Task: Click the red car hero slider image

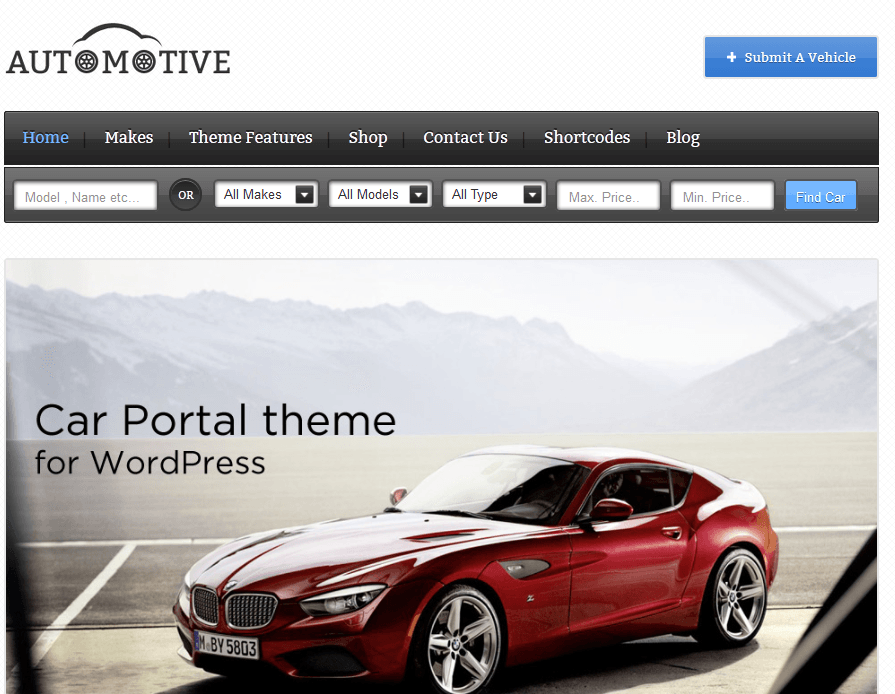Action: pos(441,477)
